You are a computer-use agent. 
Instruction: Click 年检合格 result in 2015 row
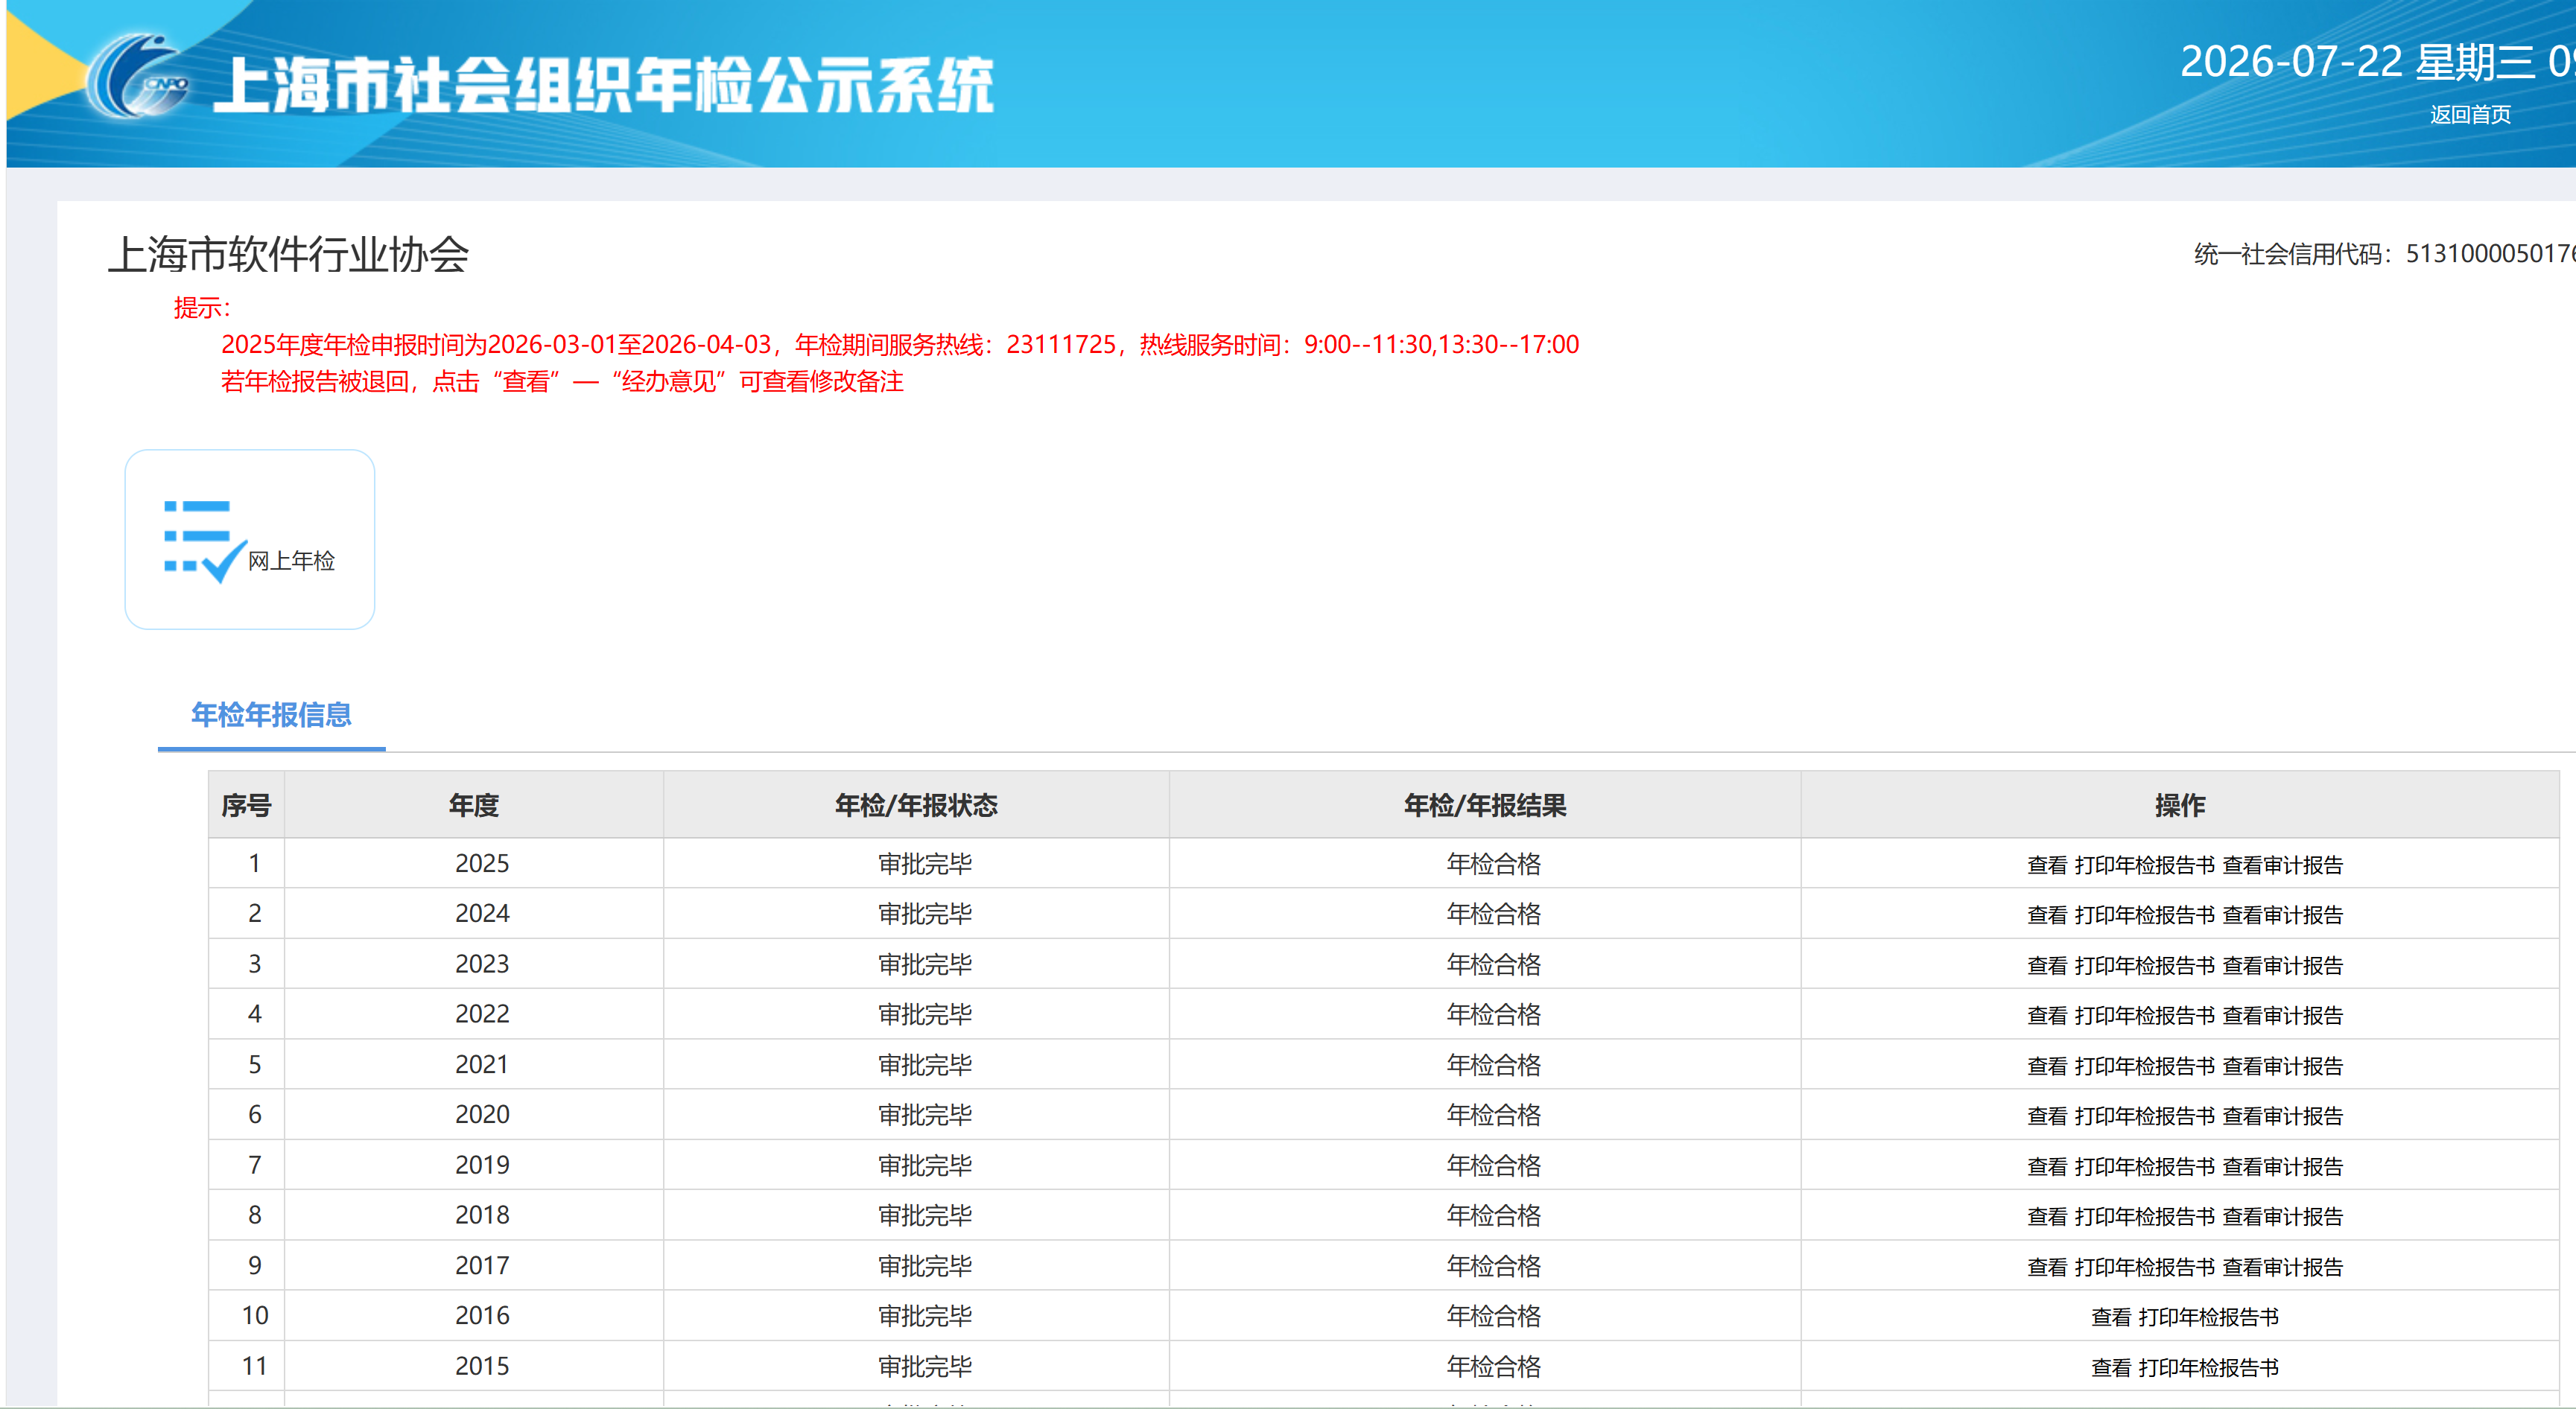[x=1493, y=1366]
